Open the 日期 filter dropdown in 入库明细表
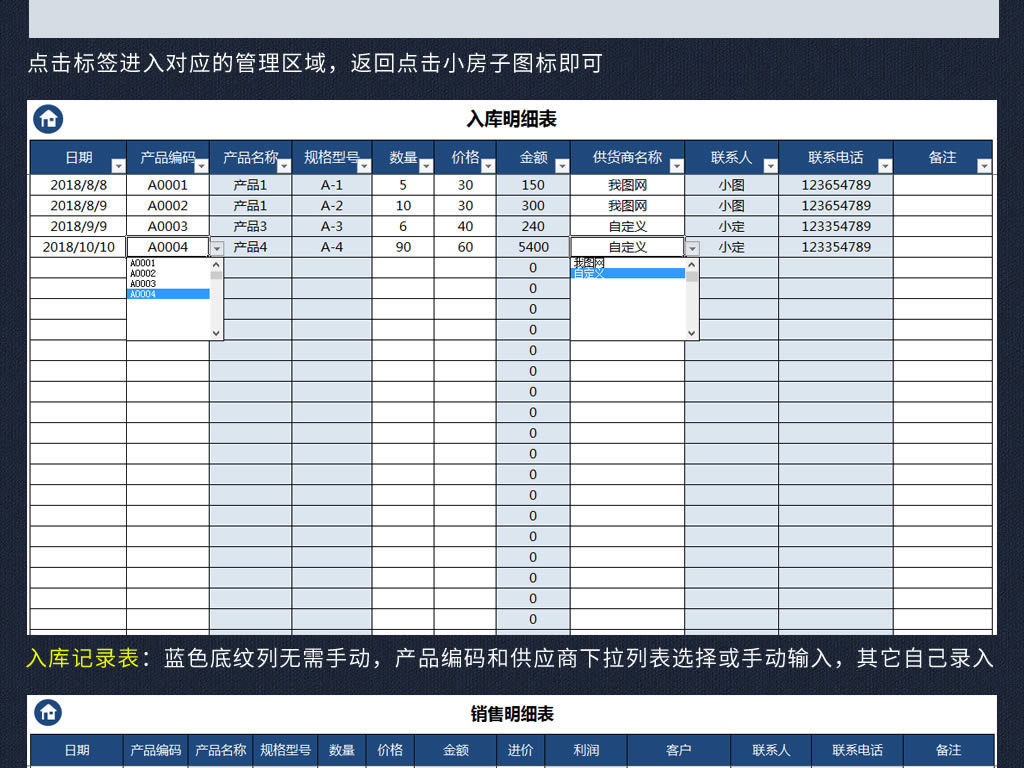This screenshot has width=1024, height=768. point(118,166)
